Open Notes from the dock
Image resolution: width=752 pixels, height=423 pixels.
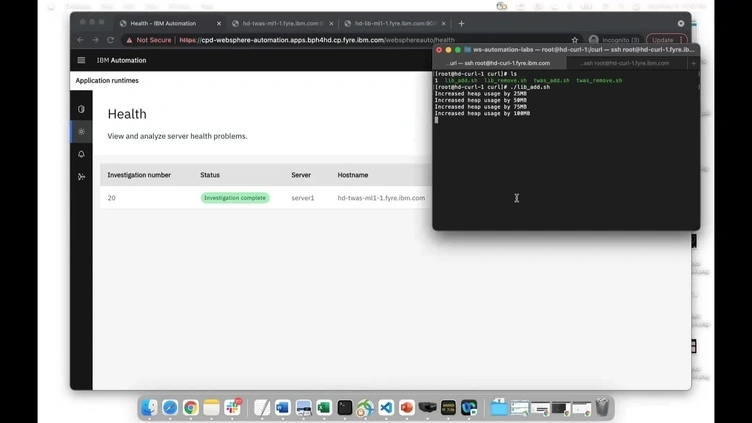coord(211,408)
